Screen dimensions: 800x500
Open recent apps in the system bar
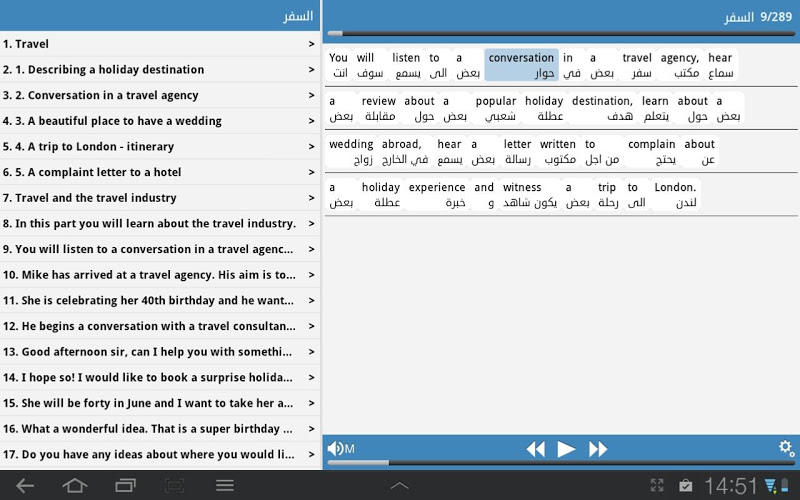click(x=125, y=486)
